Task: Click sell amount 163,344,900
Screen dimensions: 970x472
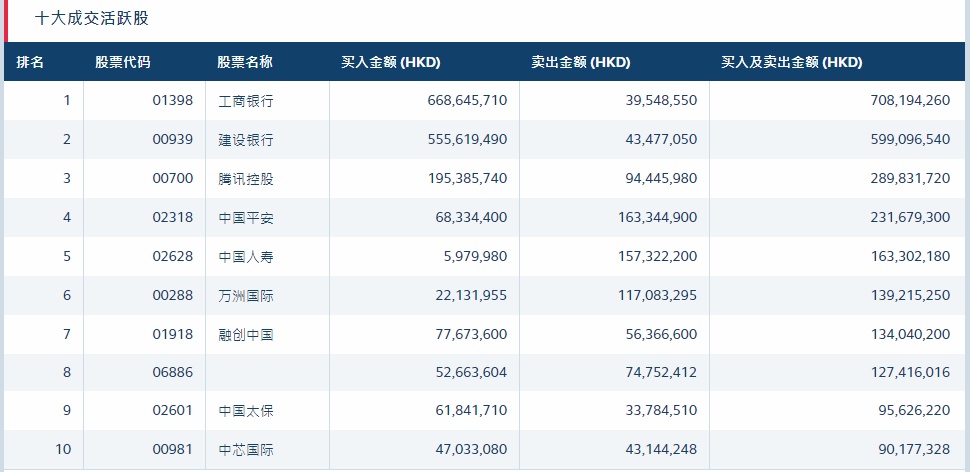Action: [x=657, y=217]
